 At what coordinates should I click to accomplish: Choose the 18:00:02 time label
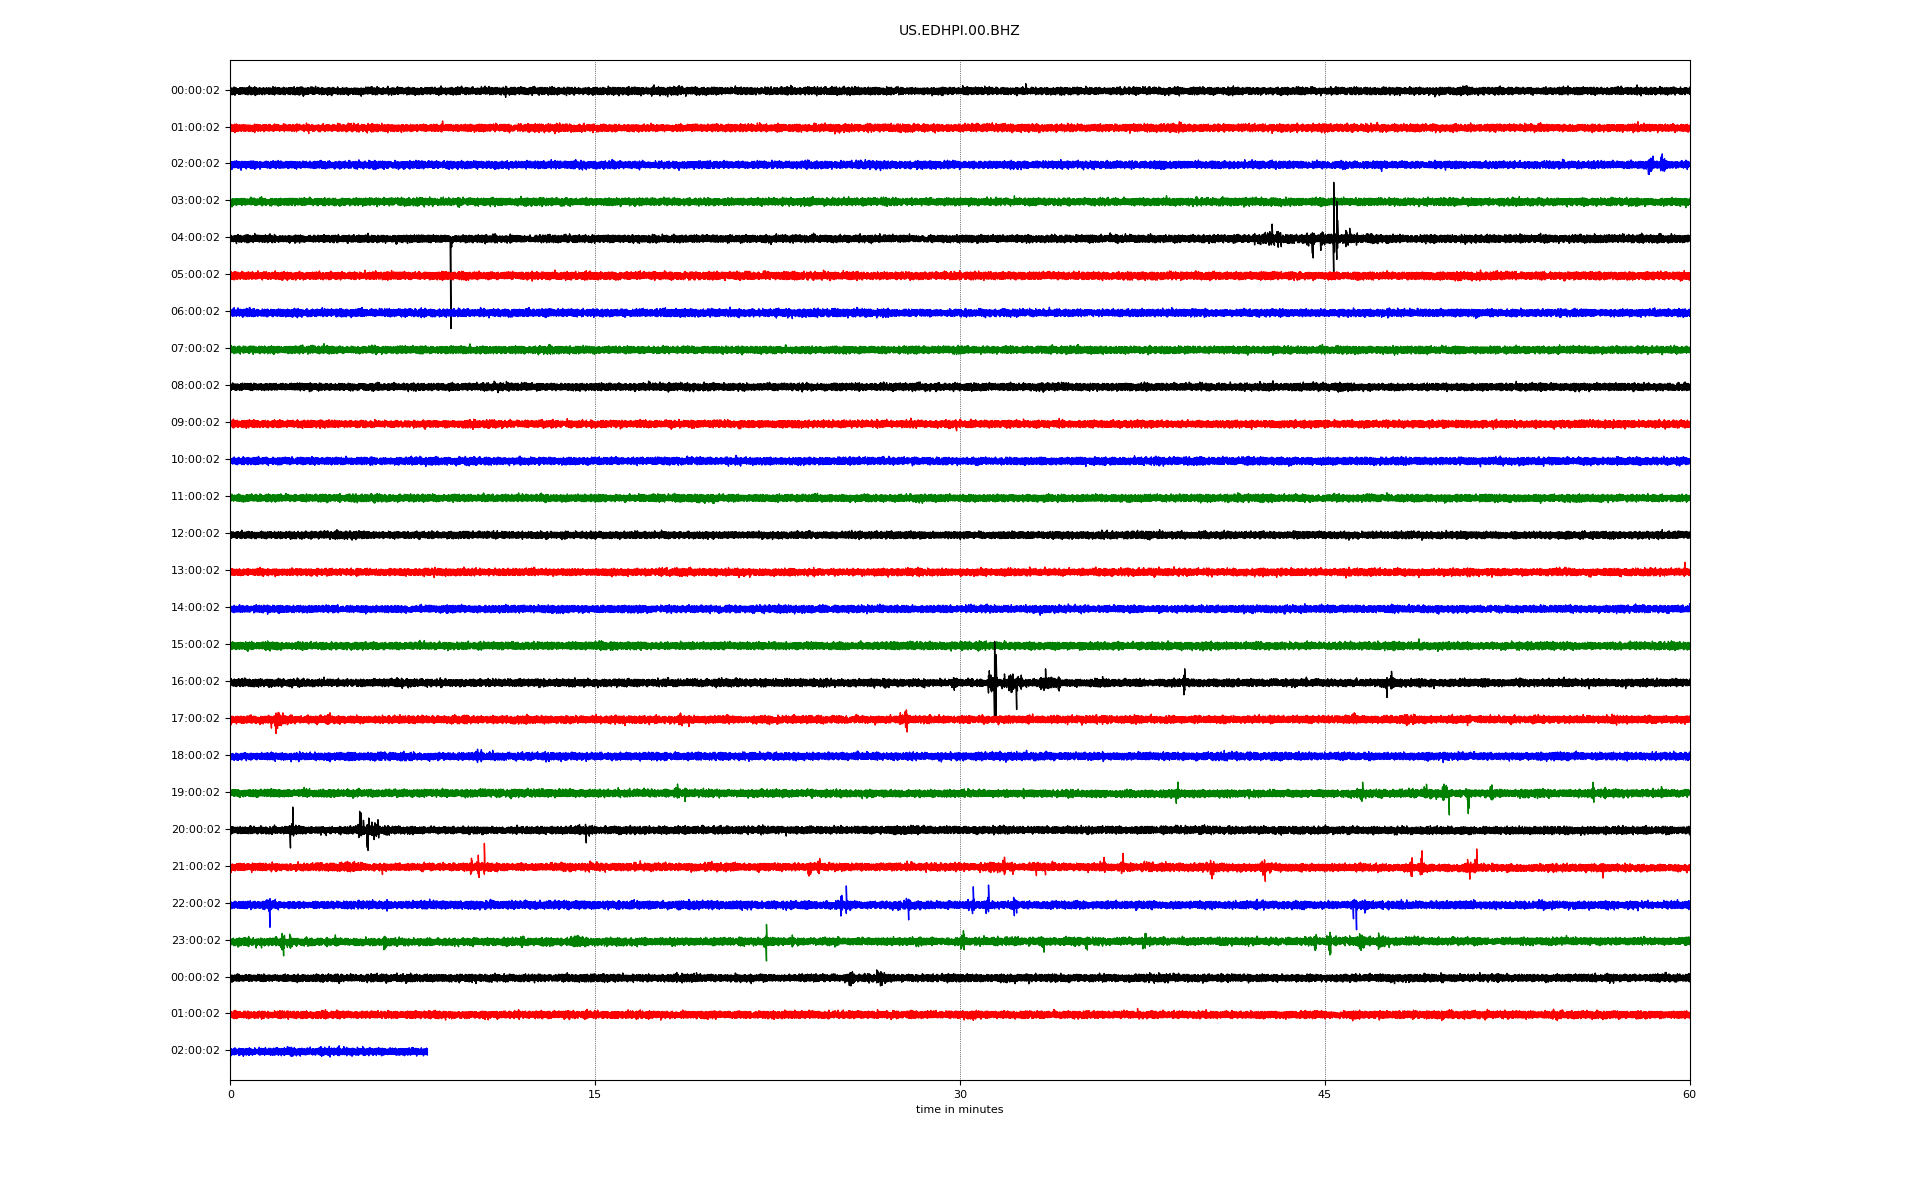tap(195, 756)
